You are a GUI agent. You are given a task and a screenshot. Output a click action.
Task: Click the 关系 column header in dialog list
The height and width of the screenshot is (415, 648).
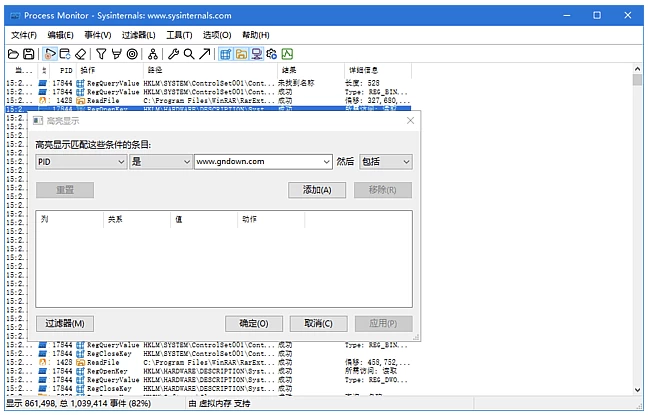[137, 219]
